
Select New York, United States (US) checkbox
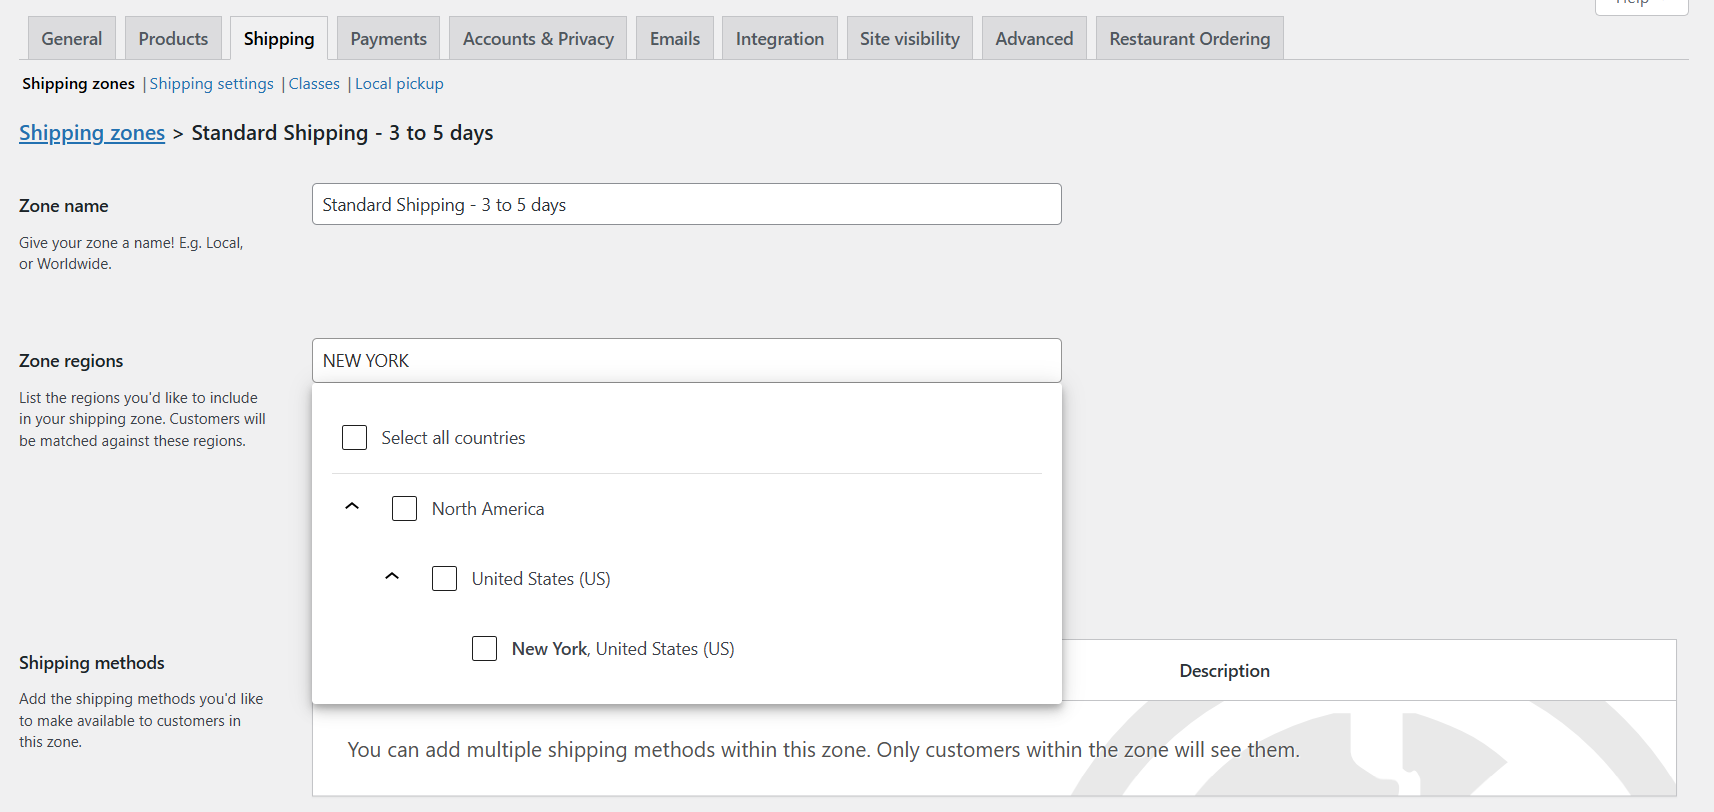485,649
